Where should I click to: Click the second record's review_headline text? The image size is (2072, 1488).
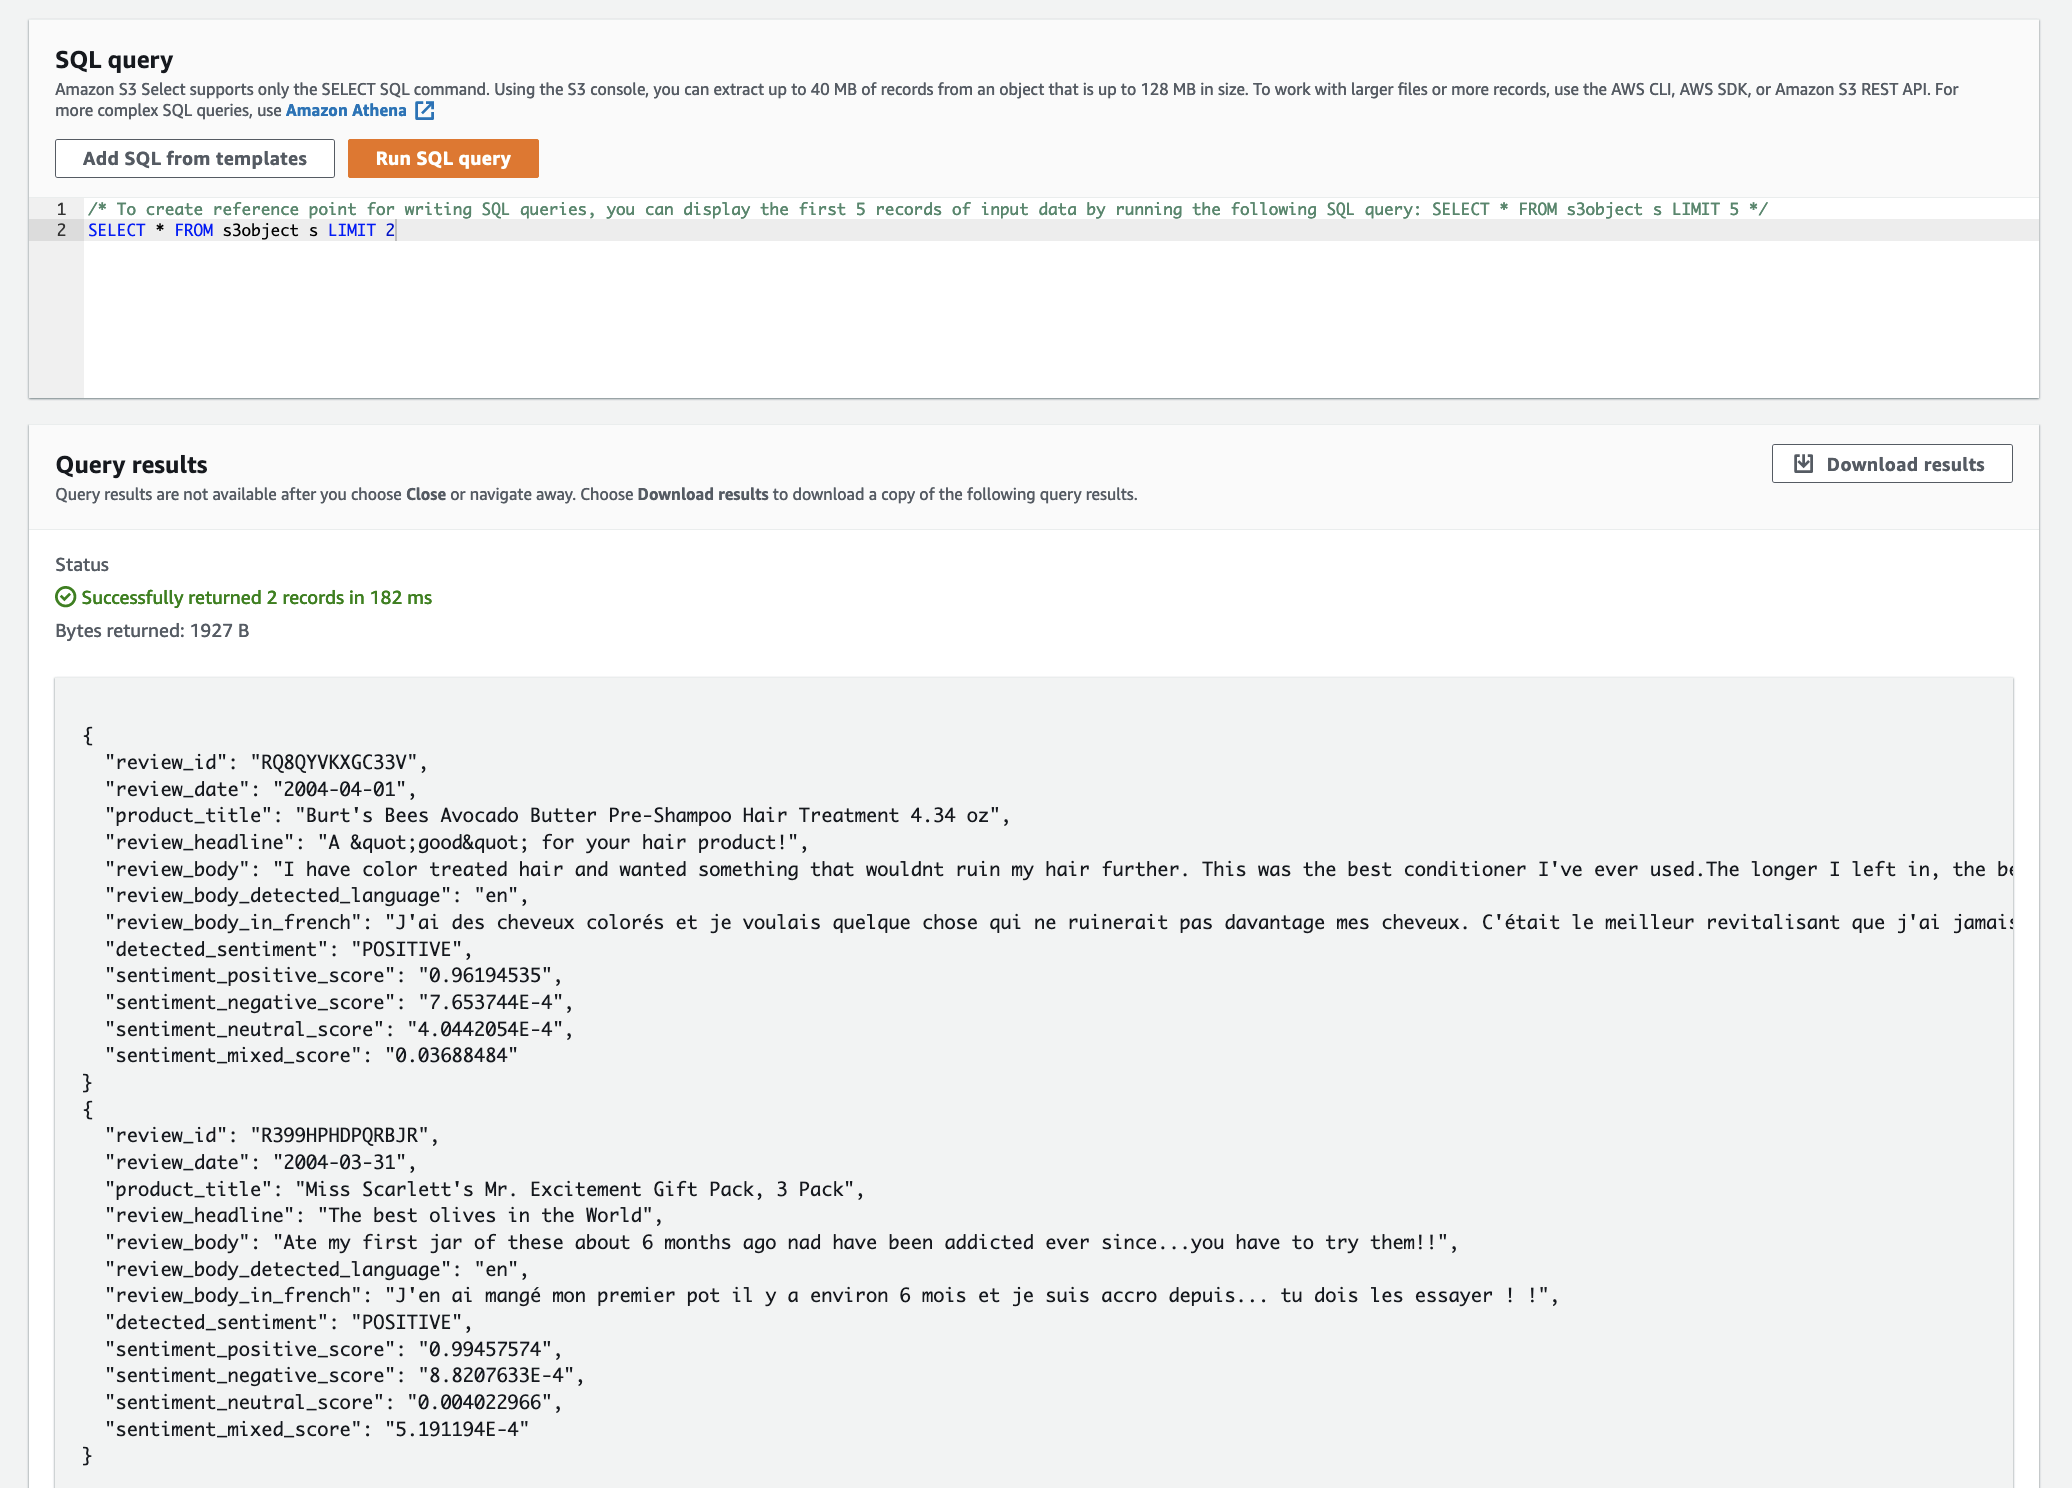click(x=484, y=1215)
